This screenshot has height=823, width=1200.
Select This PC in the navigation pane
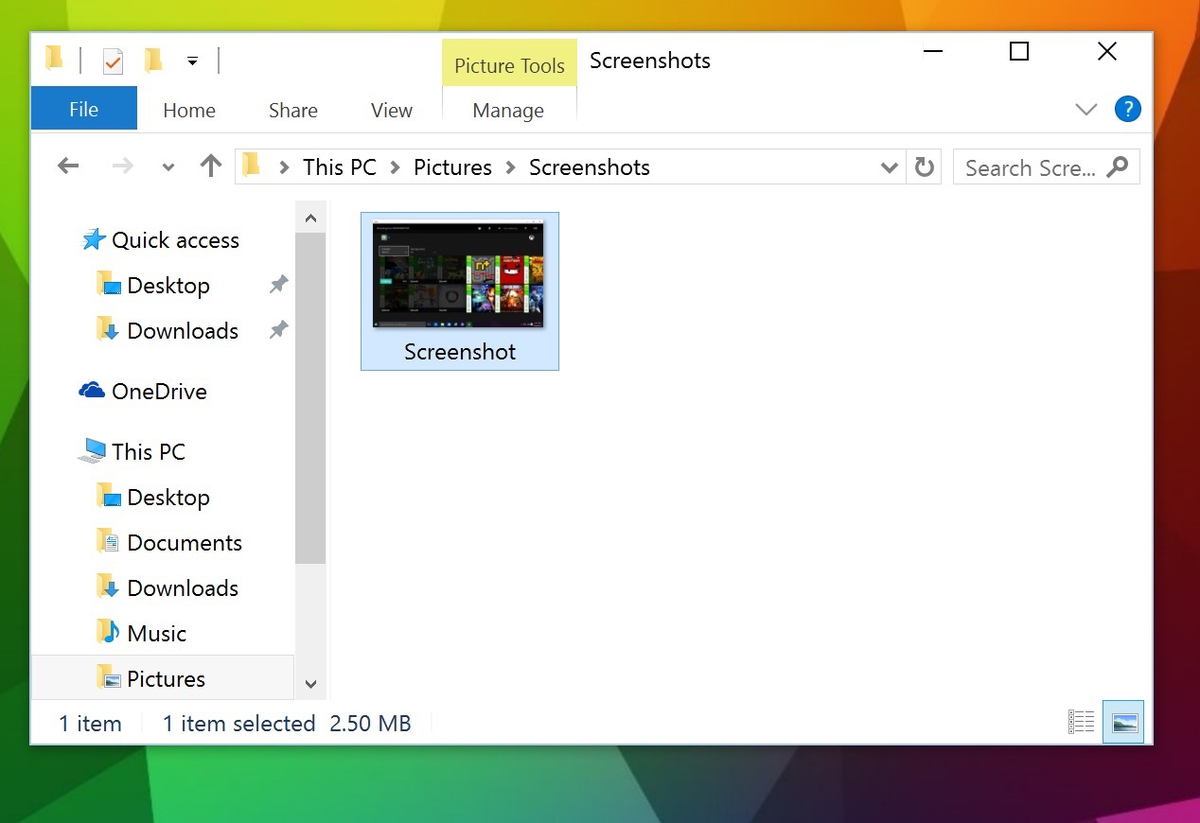[132, 451]
